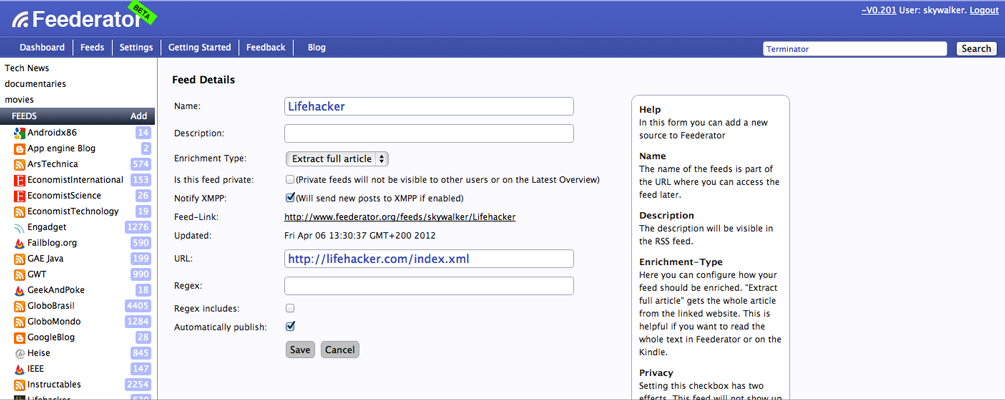Tick the Regex includes checkbox
The height and width of the screenshot is (400, 1005).
tap(290, 308)
